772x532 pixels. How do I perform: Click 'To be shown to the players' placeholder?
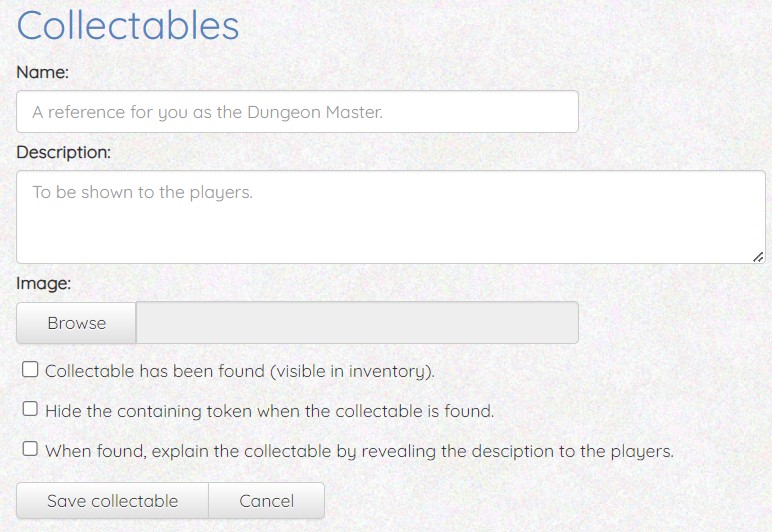(x=142, y=191)
